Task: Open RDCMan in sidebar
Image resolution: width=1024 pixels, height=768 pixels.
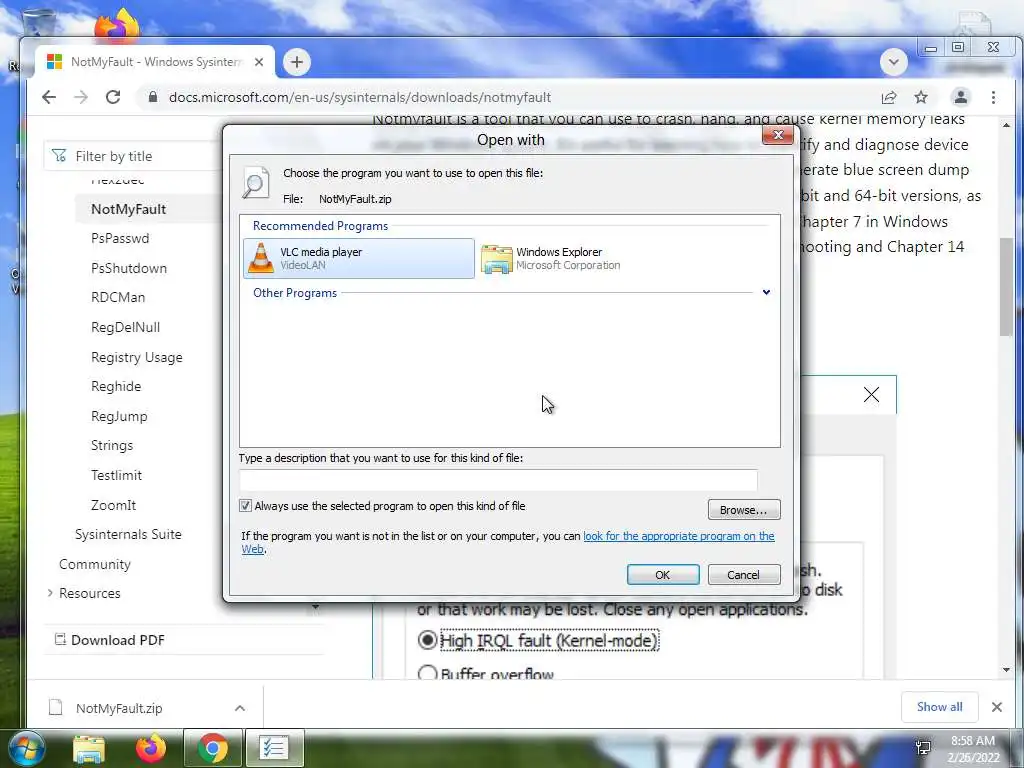Action: (118, 297)
